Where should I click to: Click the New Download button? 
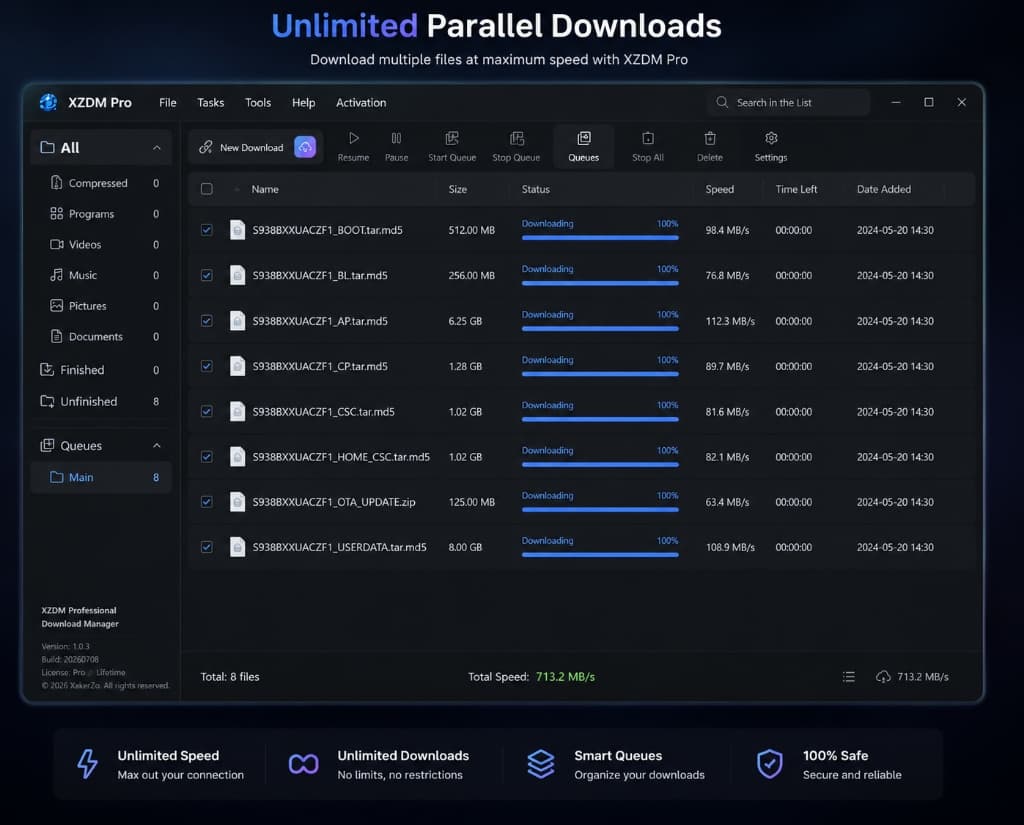pyautogui.click(x=256, y=147)
